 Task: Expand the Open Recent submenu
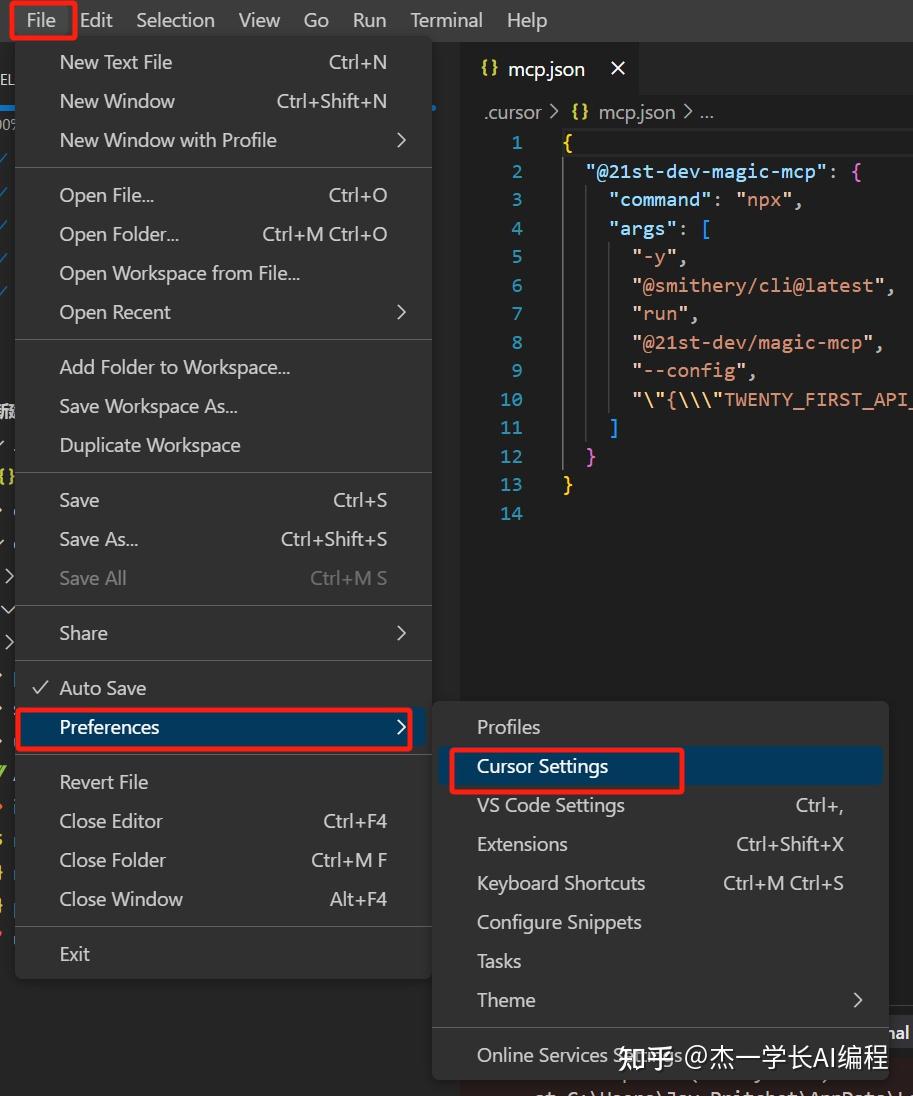401,312
